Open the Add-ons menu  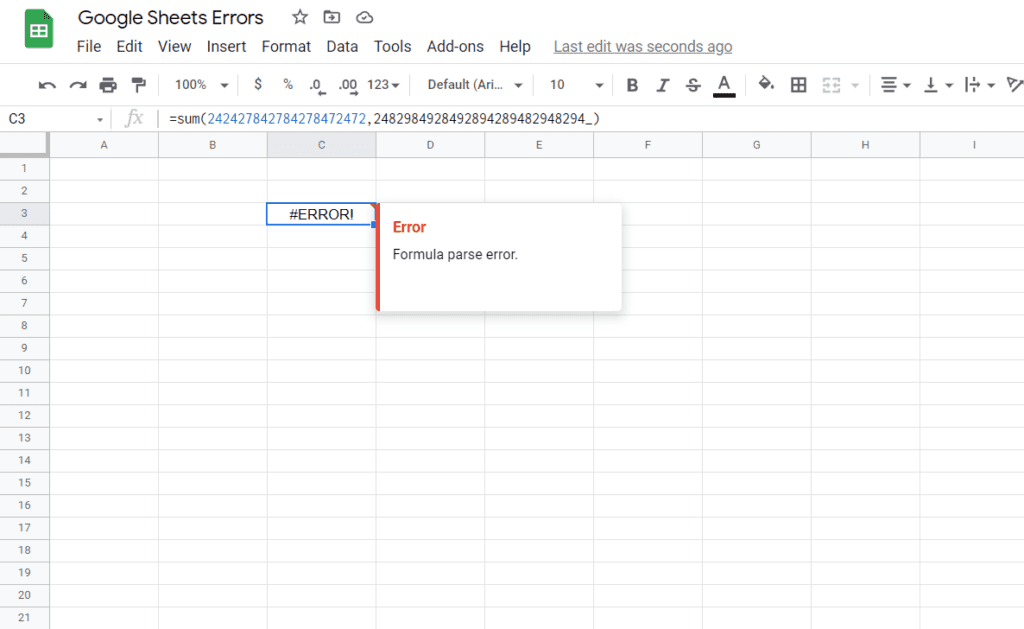pyautogui.click(x=455, y=46)
